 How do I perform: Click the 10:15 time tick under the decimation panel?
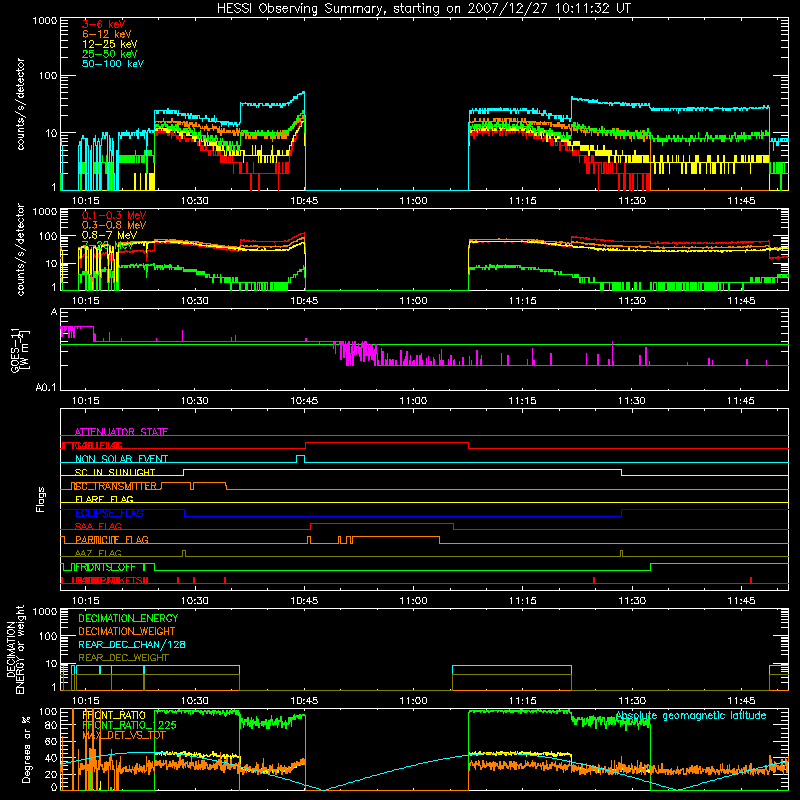[85, 701]
